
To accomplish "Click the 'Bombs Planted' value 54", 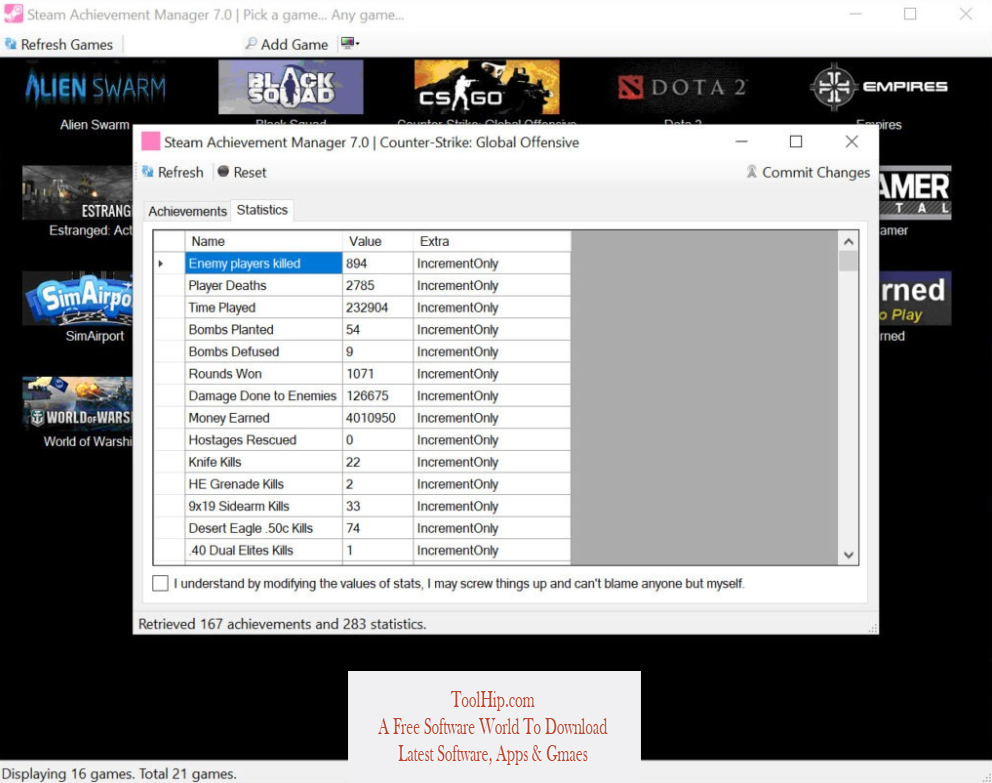I will pyautogui.click(x=378, y=330).
